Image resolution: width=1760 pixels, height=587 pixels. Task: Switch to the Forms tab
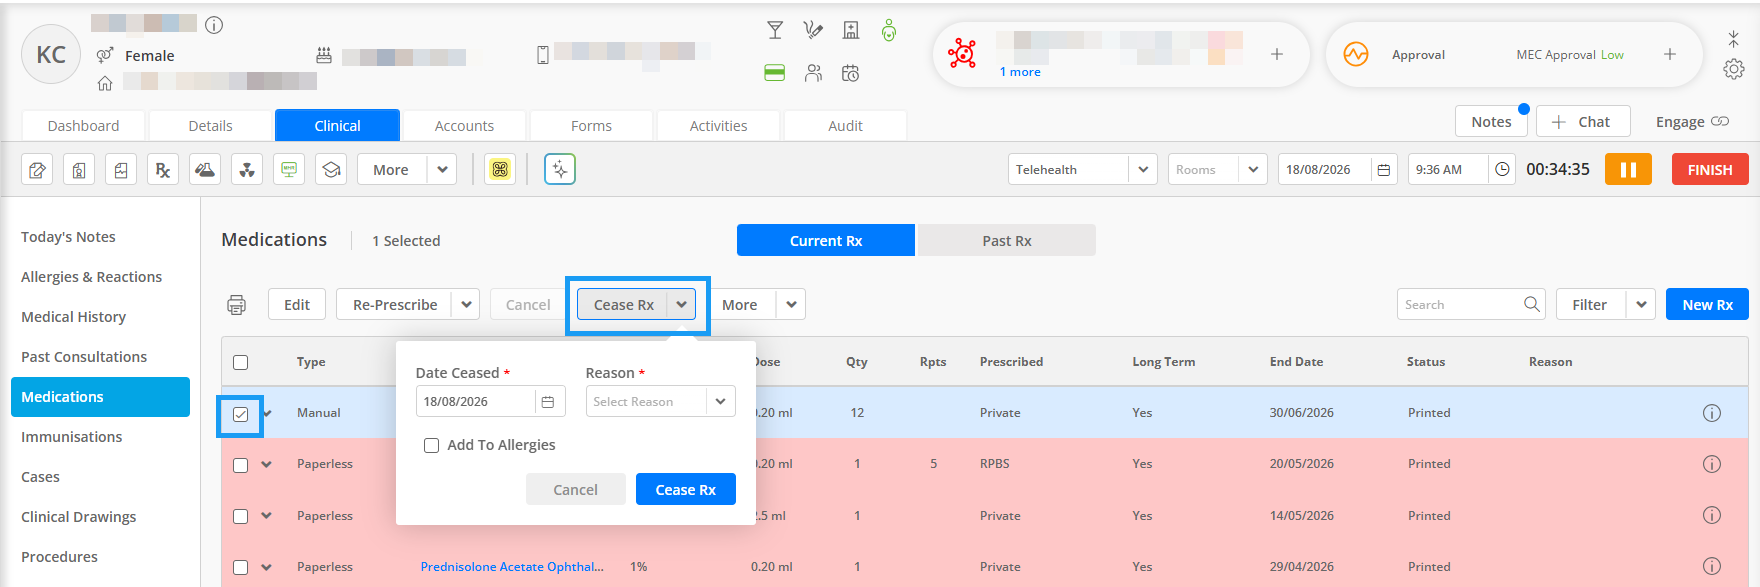coord(592,126)
